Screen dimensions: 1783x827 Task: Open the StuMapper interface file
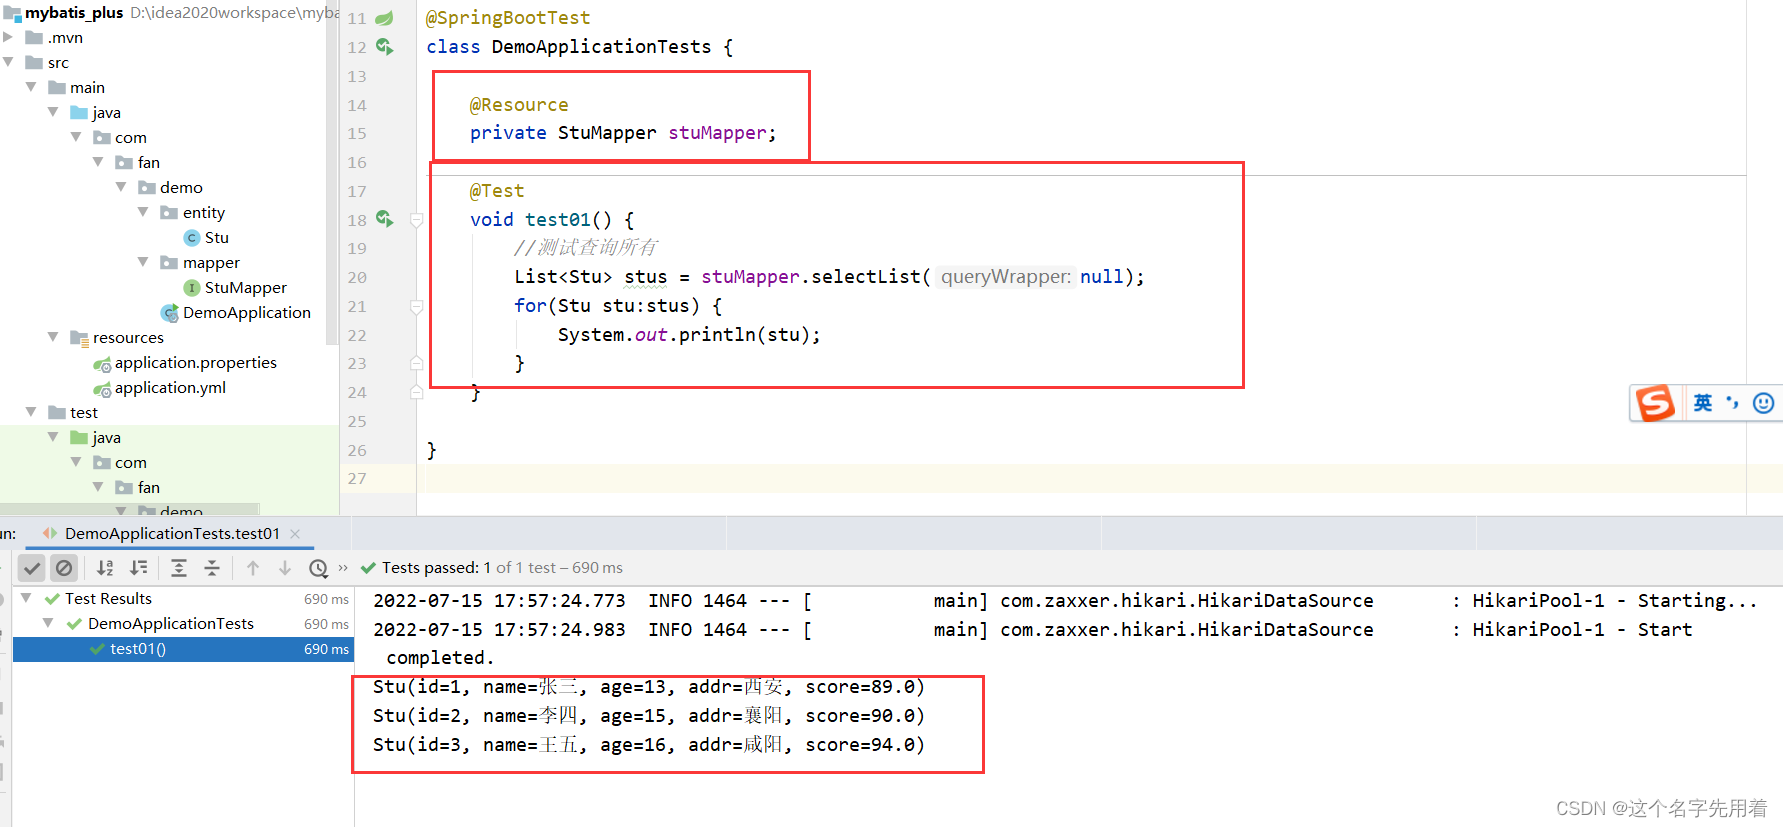246,287
